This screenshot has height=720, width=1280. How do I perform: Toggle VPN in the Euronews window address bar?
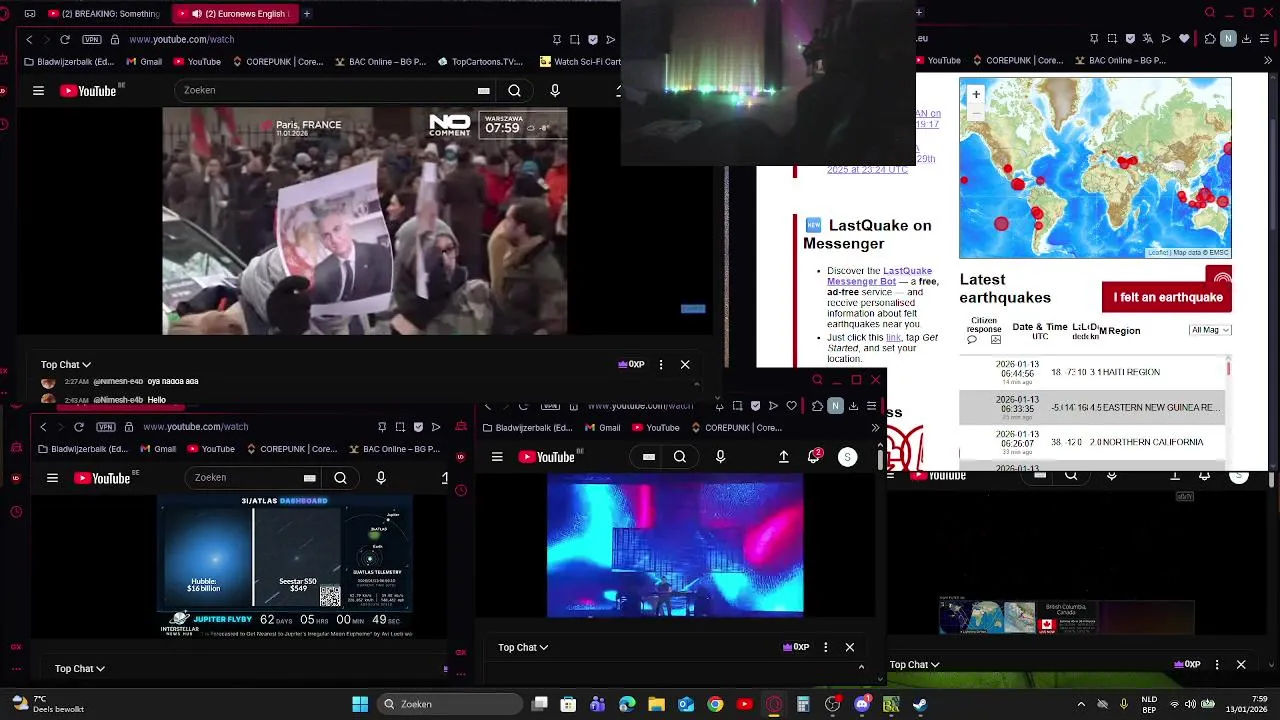tap(92, 39)
